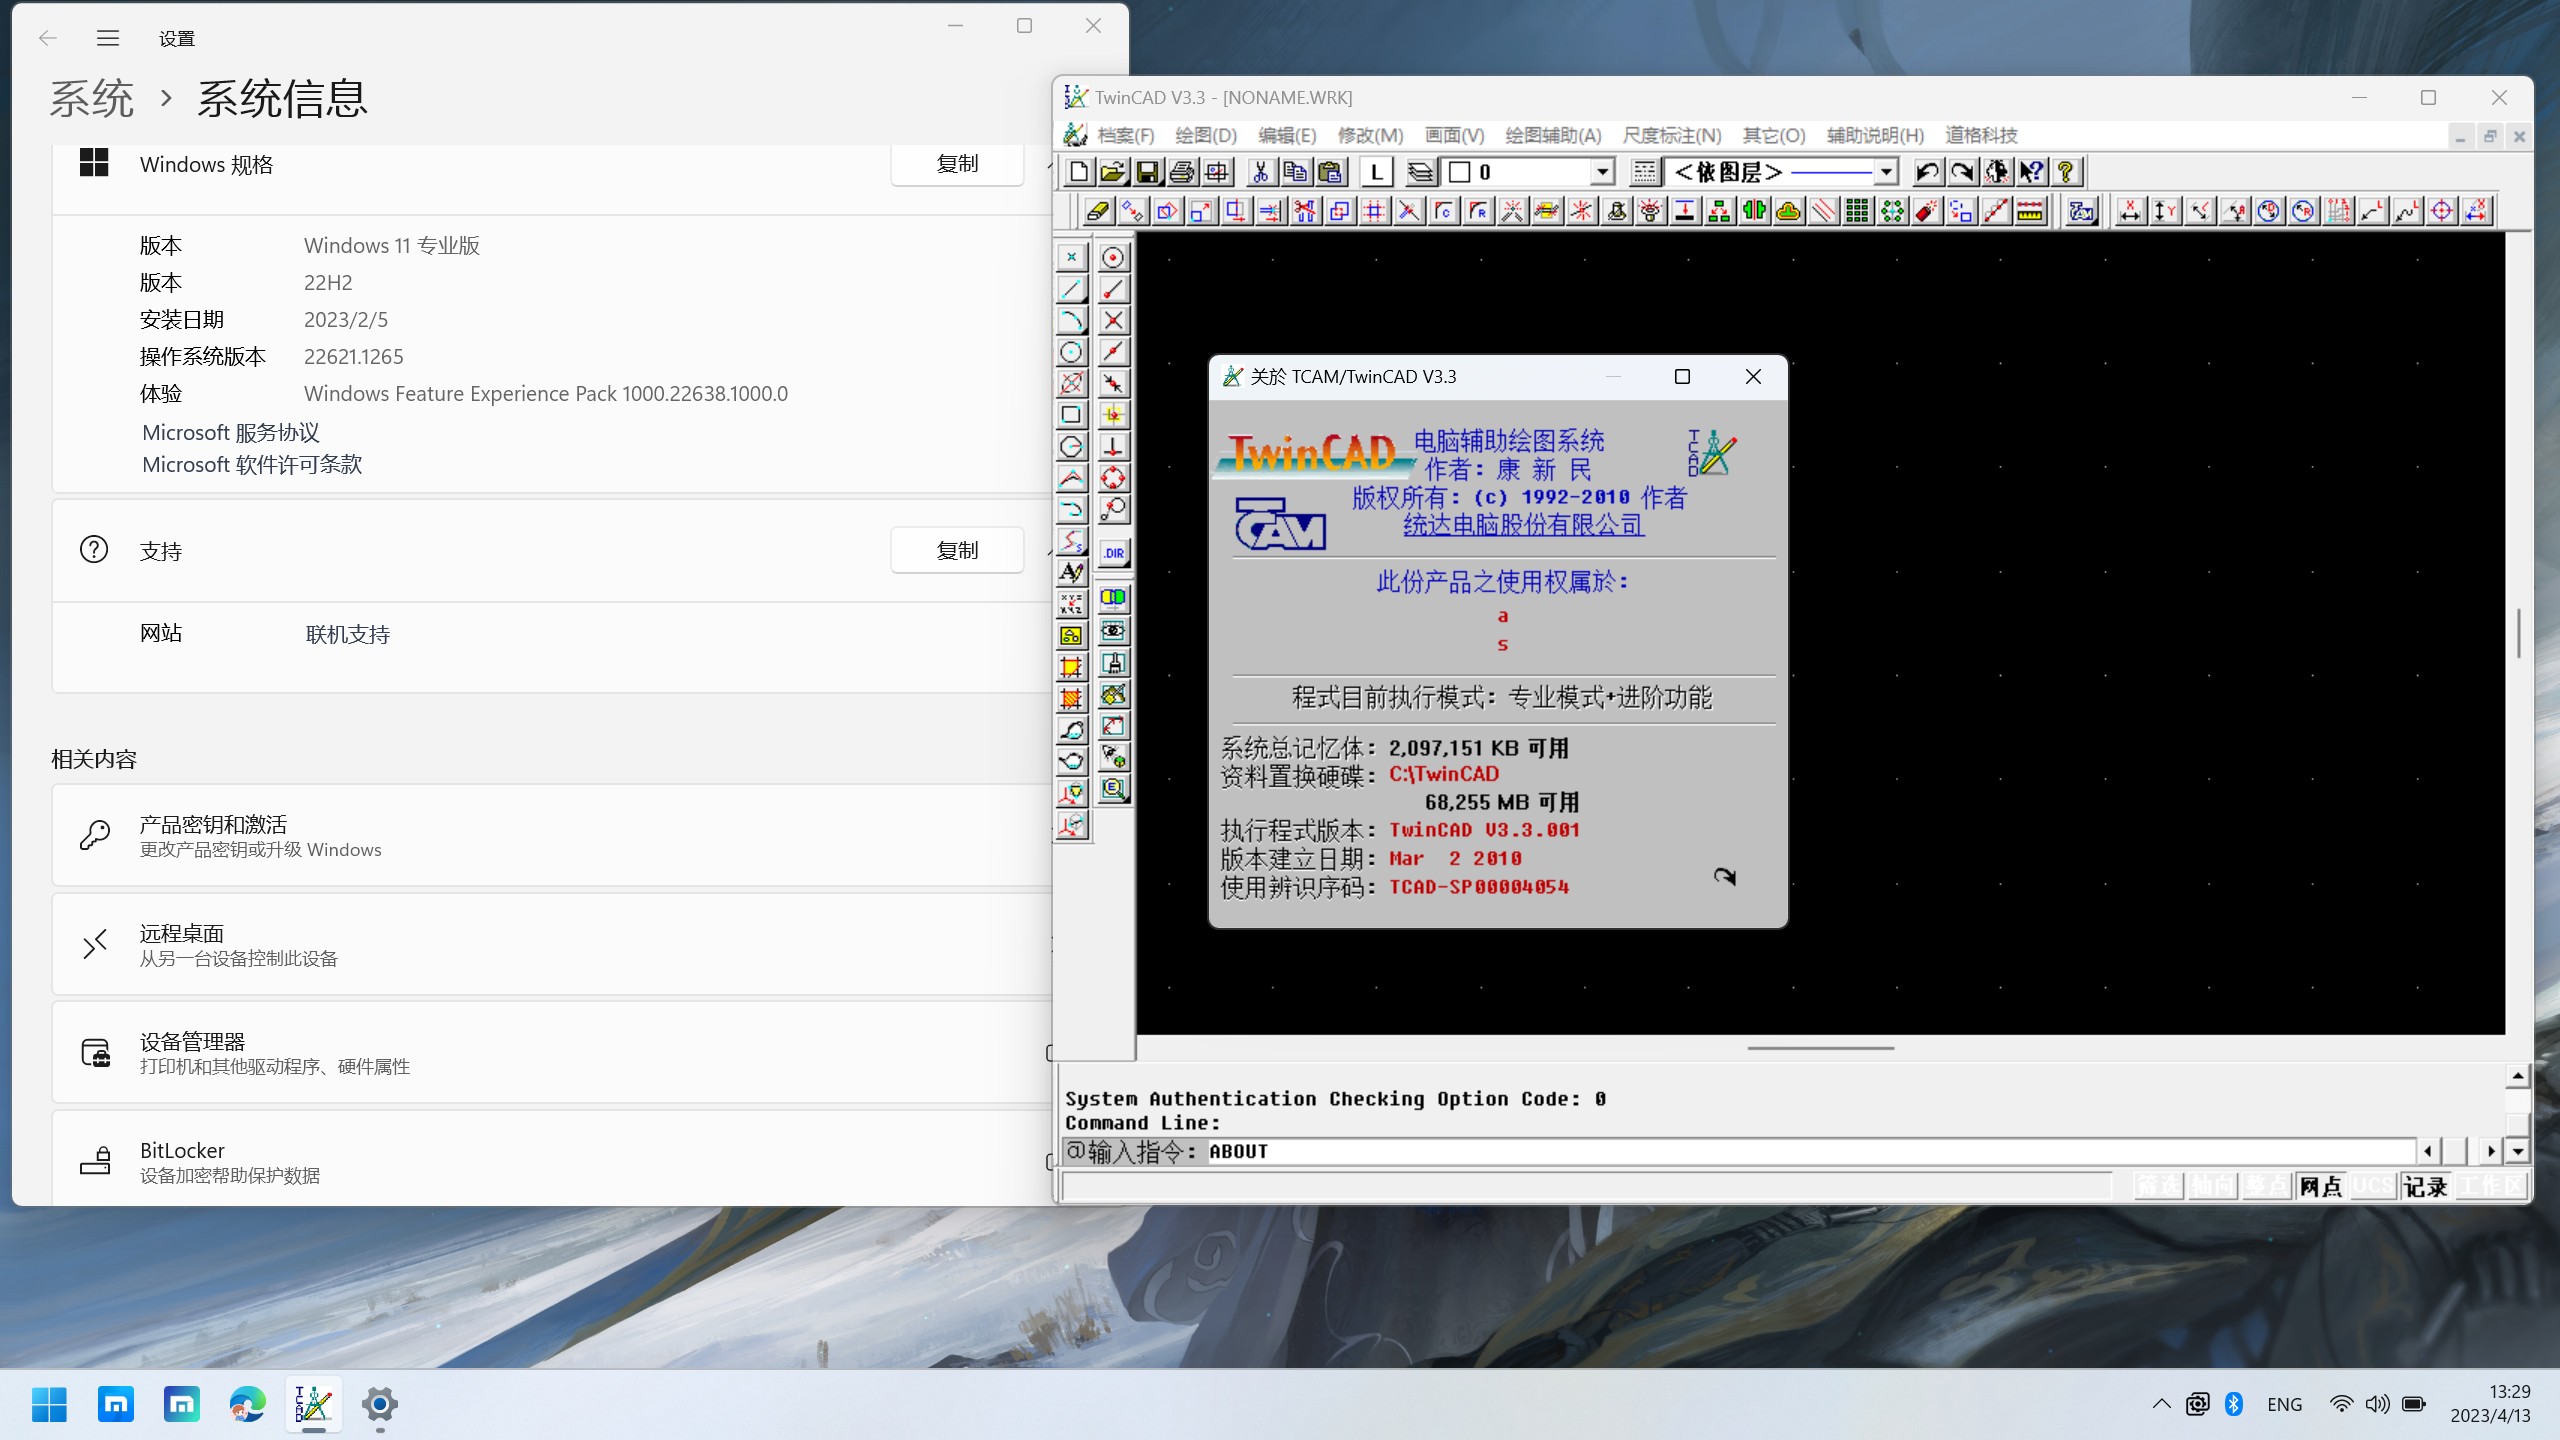
Task: Toggle the 网点 grid status button
Action: (x=2320, y=1186)
